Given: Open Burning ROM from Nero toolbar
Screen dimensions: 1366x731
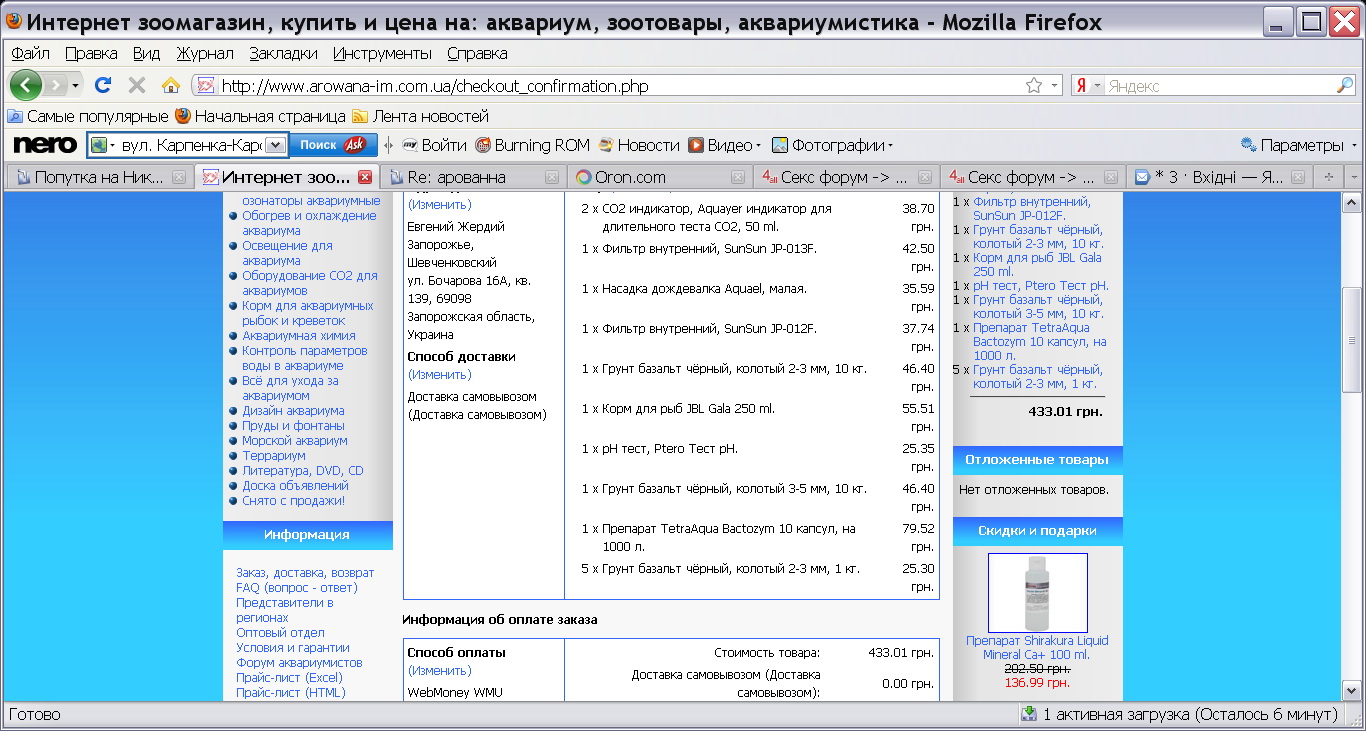Looking at the screenshot, I should pos(533,146).
